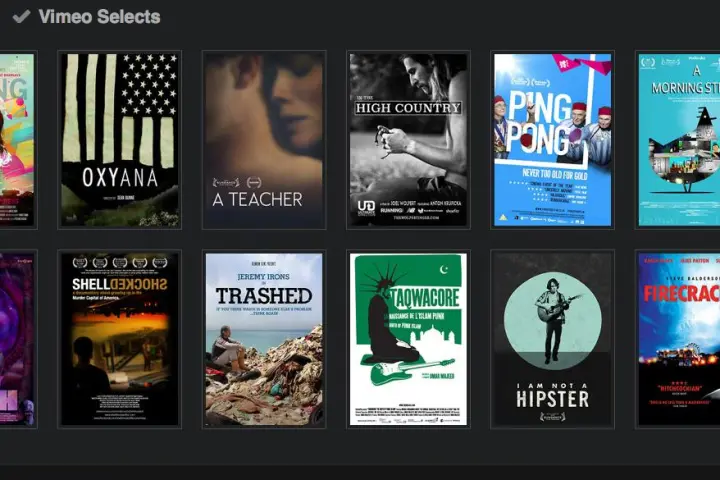
Task: Open the Trashed film poster
Action: click(264, 339)
